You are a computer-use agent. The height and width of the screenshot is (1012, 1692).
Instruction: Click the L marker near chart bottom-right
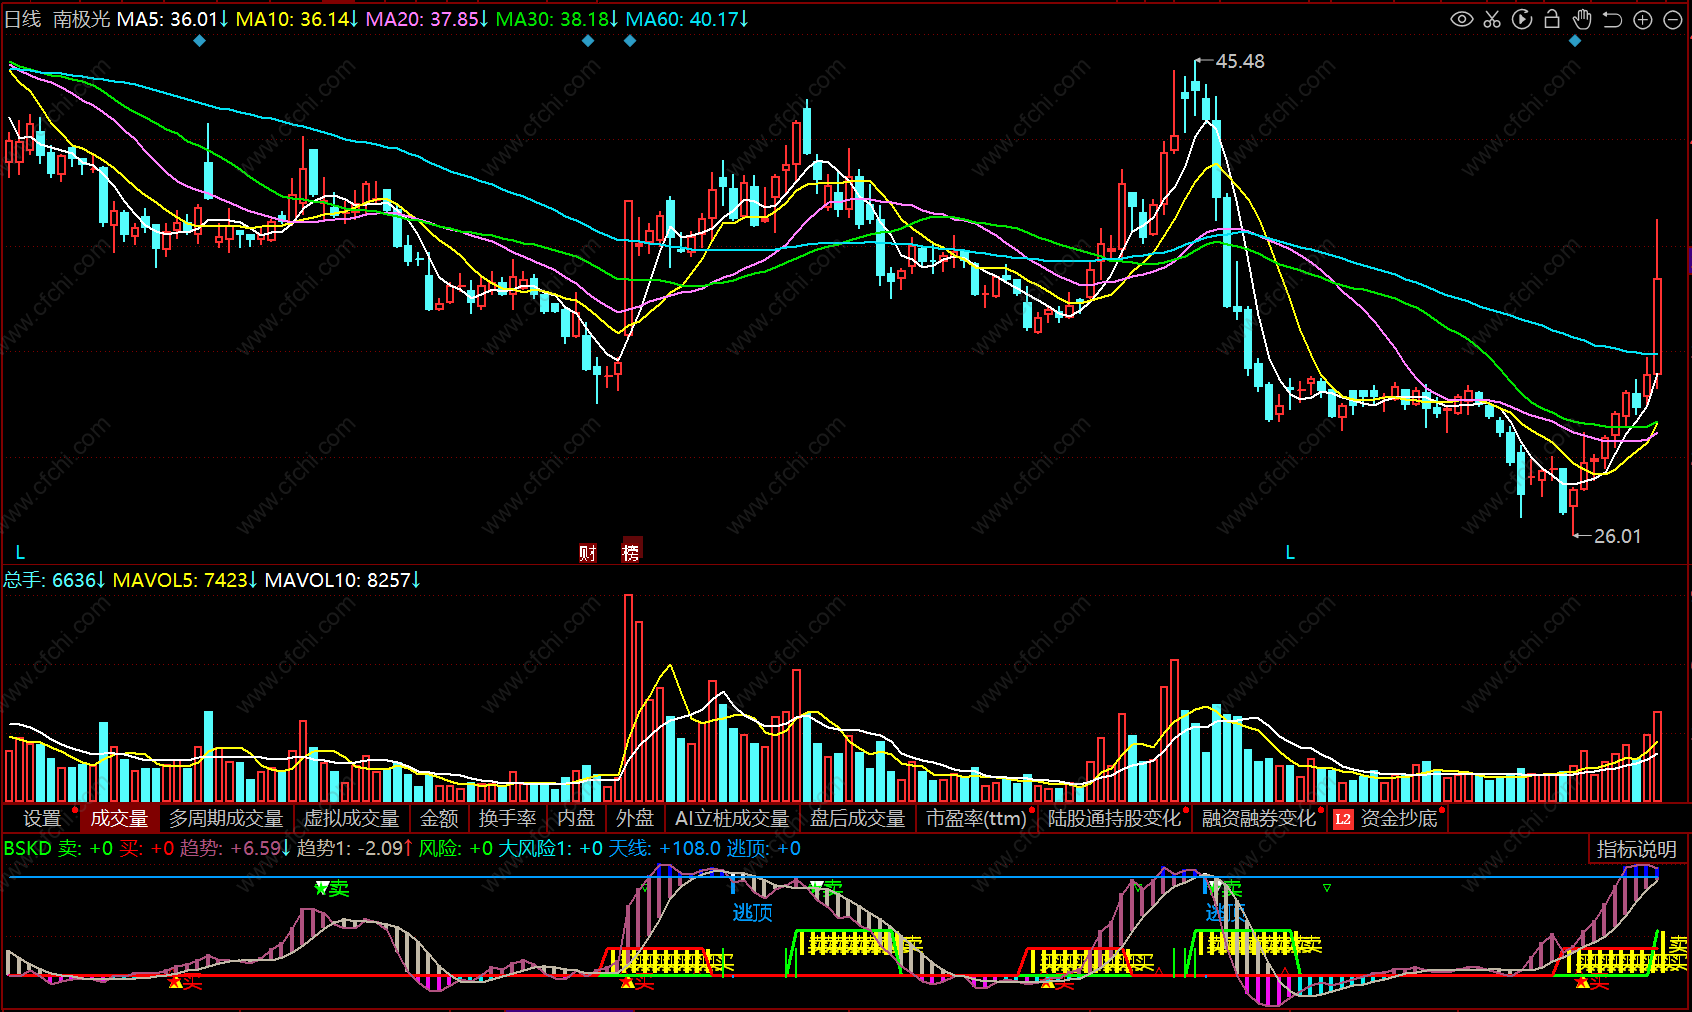click(1290, 553)
